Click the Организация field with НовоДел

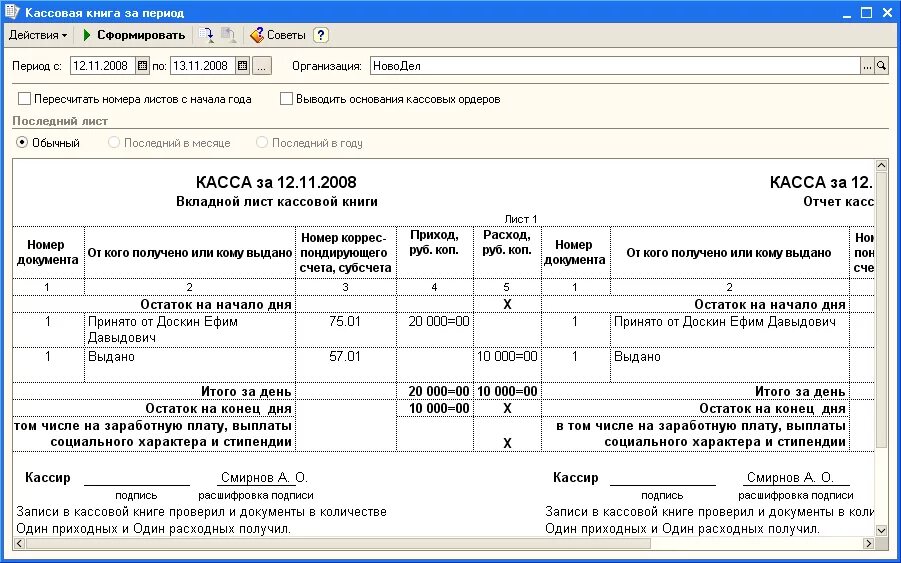coord(615,65)
